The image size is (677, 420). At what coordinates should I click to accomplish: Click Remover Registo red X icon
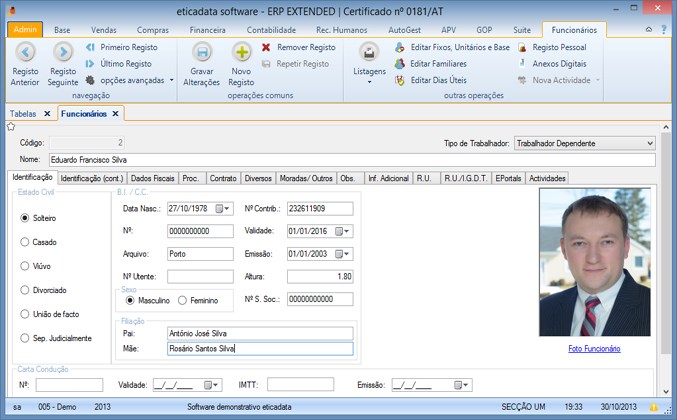(266, 47)
